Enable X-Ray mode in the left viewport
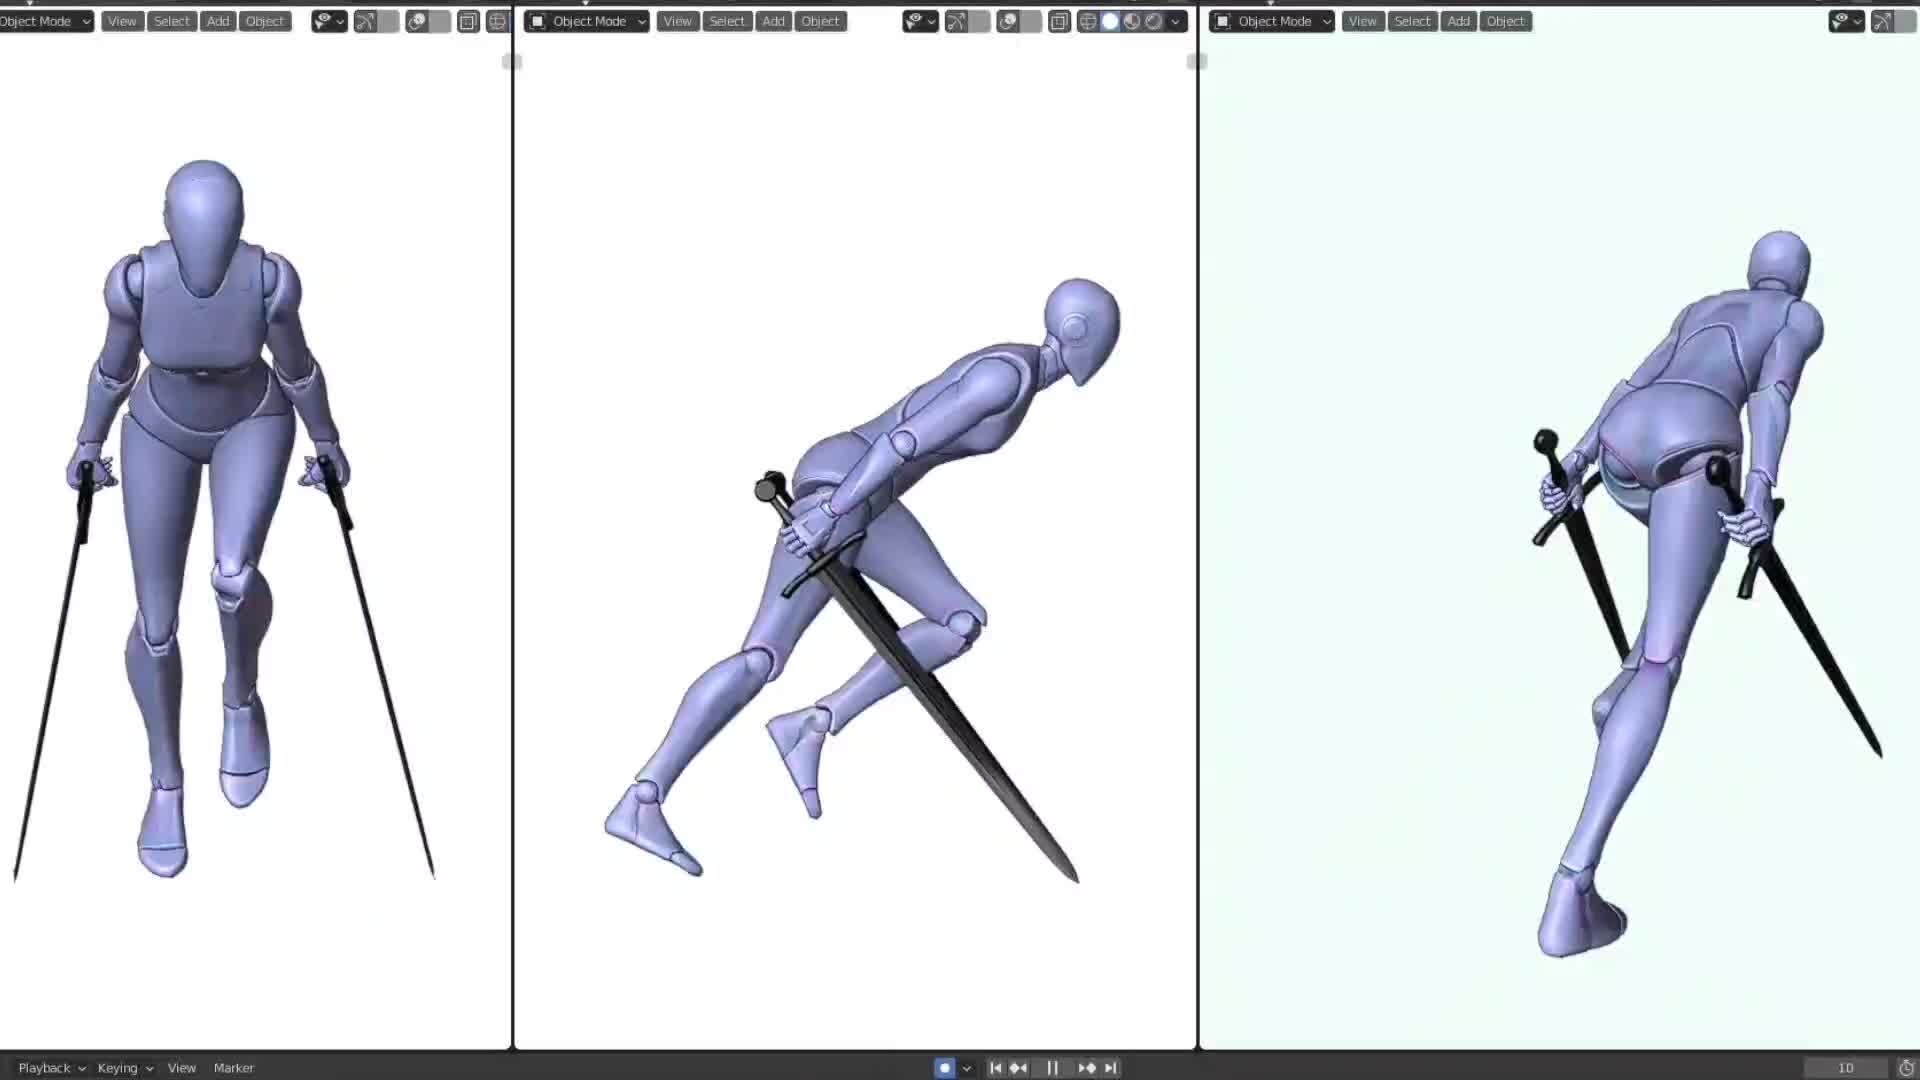Screen dimensions: 1920x1080 pyautogui.click(x=468, y=21)
